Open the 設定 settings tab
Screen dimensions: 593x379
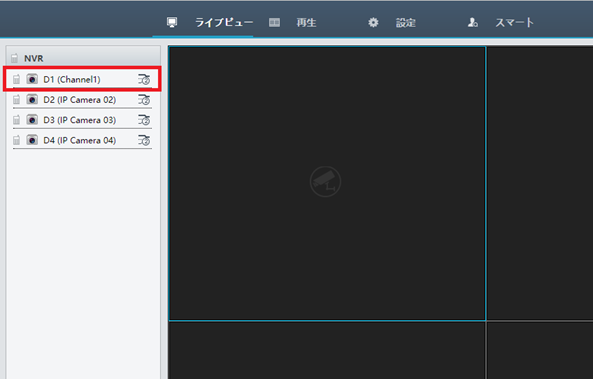point(405,23)
